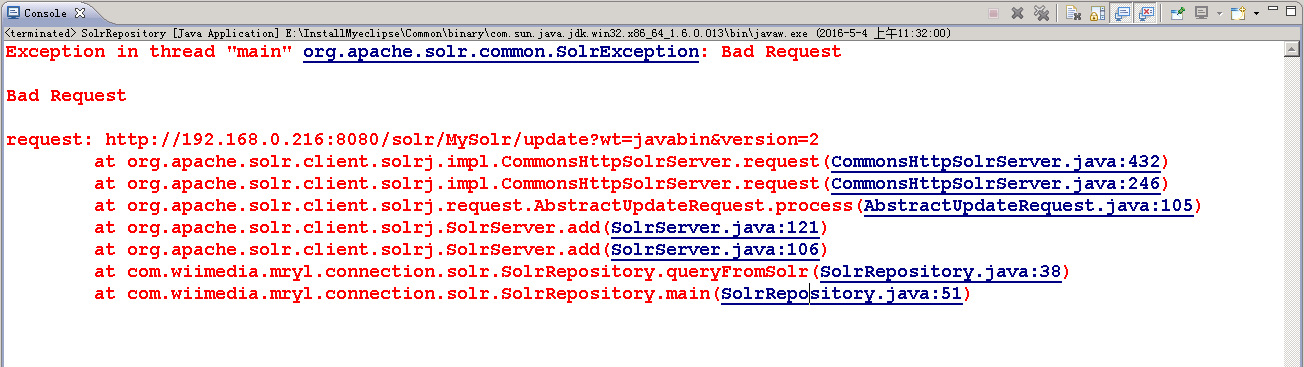Click the Display Selected Console icon
Screen dimensions: 1304x367
point(1202,13)
